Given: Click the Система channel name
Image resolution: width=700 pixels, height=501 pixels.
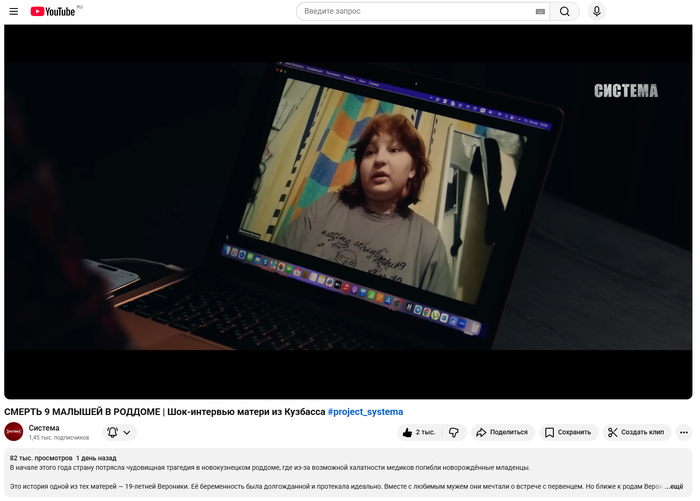Looking at the screenshot, I should 44,427.
